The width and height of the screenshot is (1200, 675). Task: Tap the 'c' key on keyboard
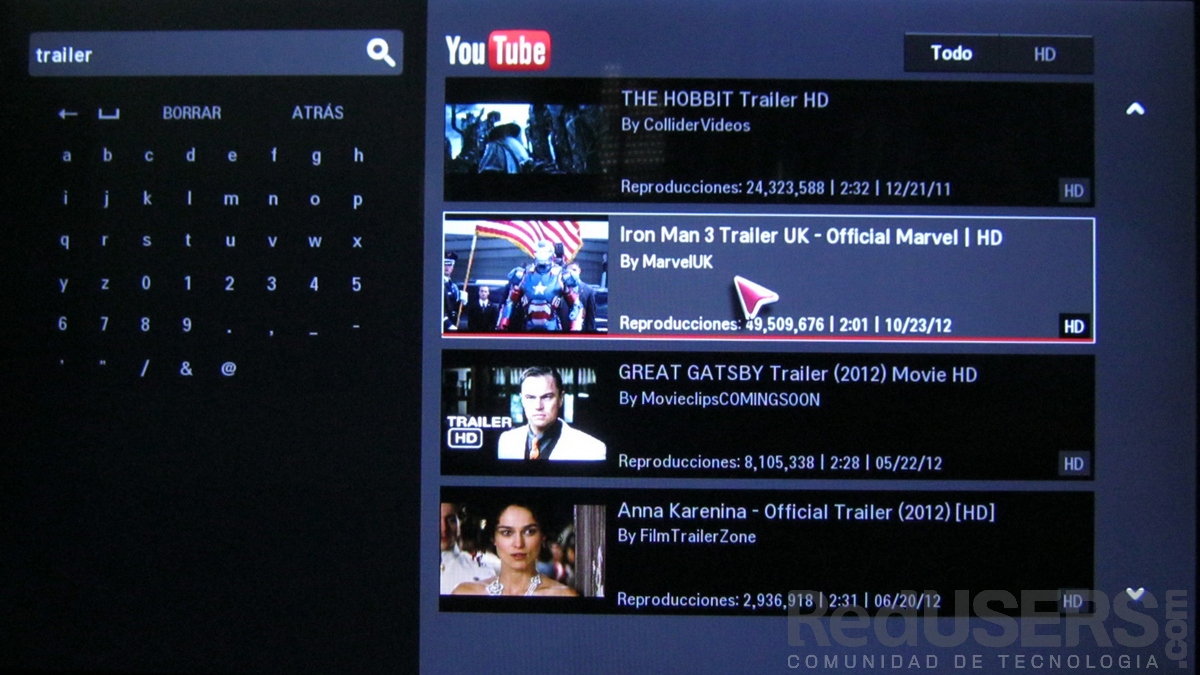point(148,156)
